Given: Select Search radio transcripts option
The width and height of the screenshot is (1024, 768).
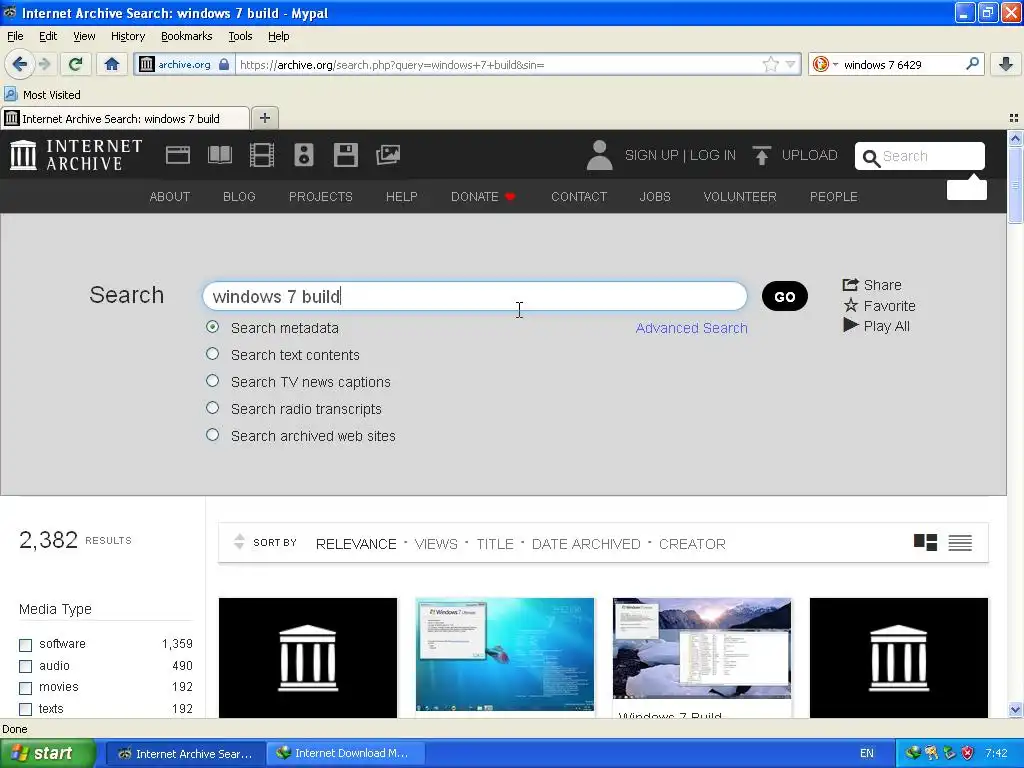Looking at the screenshot, I should [212, 408].
